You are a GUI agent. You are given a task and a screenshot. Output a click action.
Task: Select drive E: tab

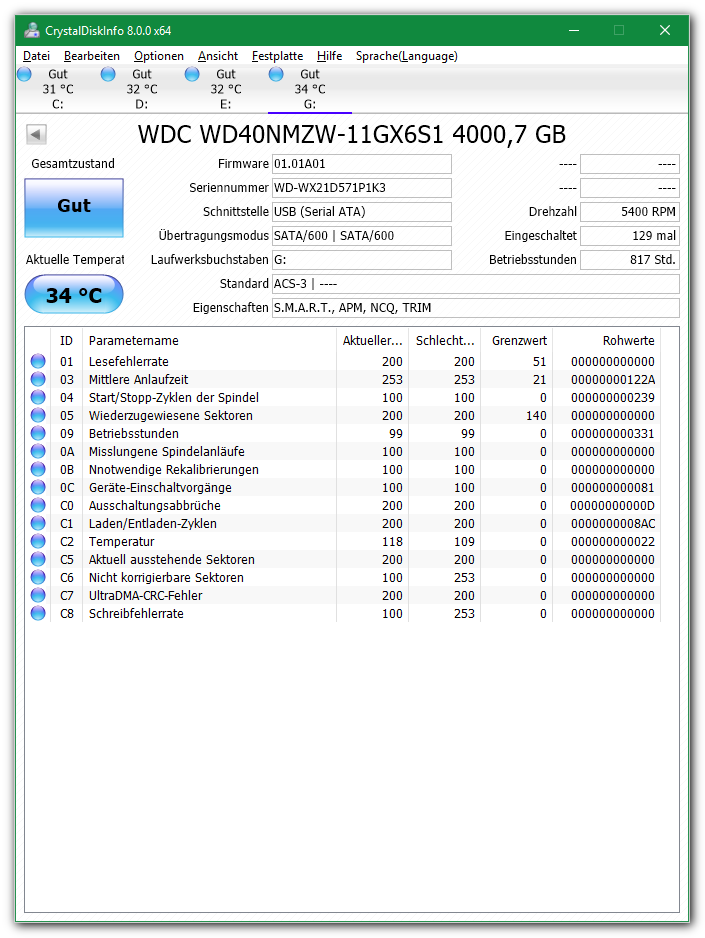pyautogui.click(x=225, y=89)
